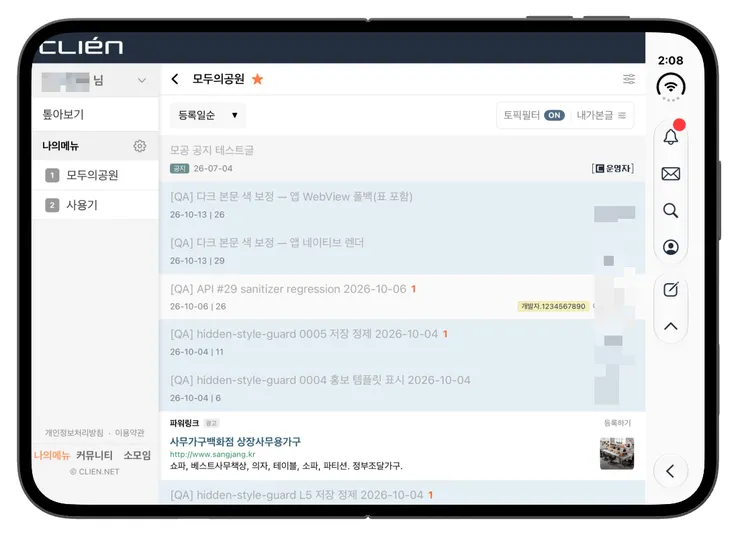Open the 내가본글 list toggle
740x545 pixels.
601,115
